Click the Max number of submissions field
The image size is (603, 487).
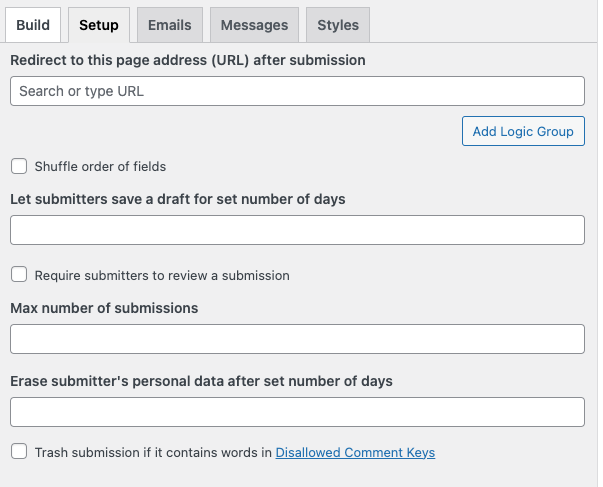click(x=297, y=339)
